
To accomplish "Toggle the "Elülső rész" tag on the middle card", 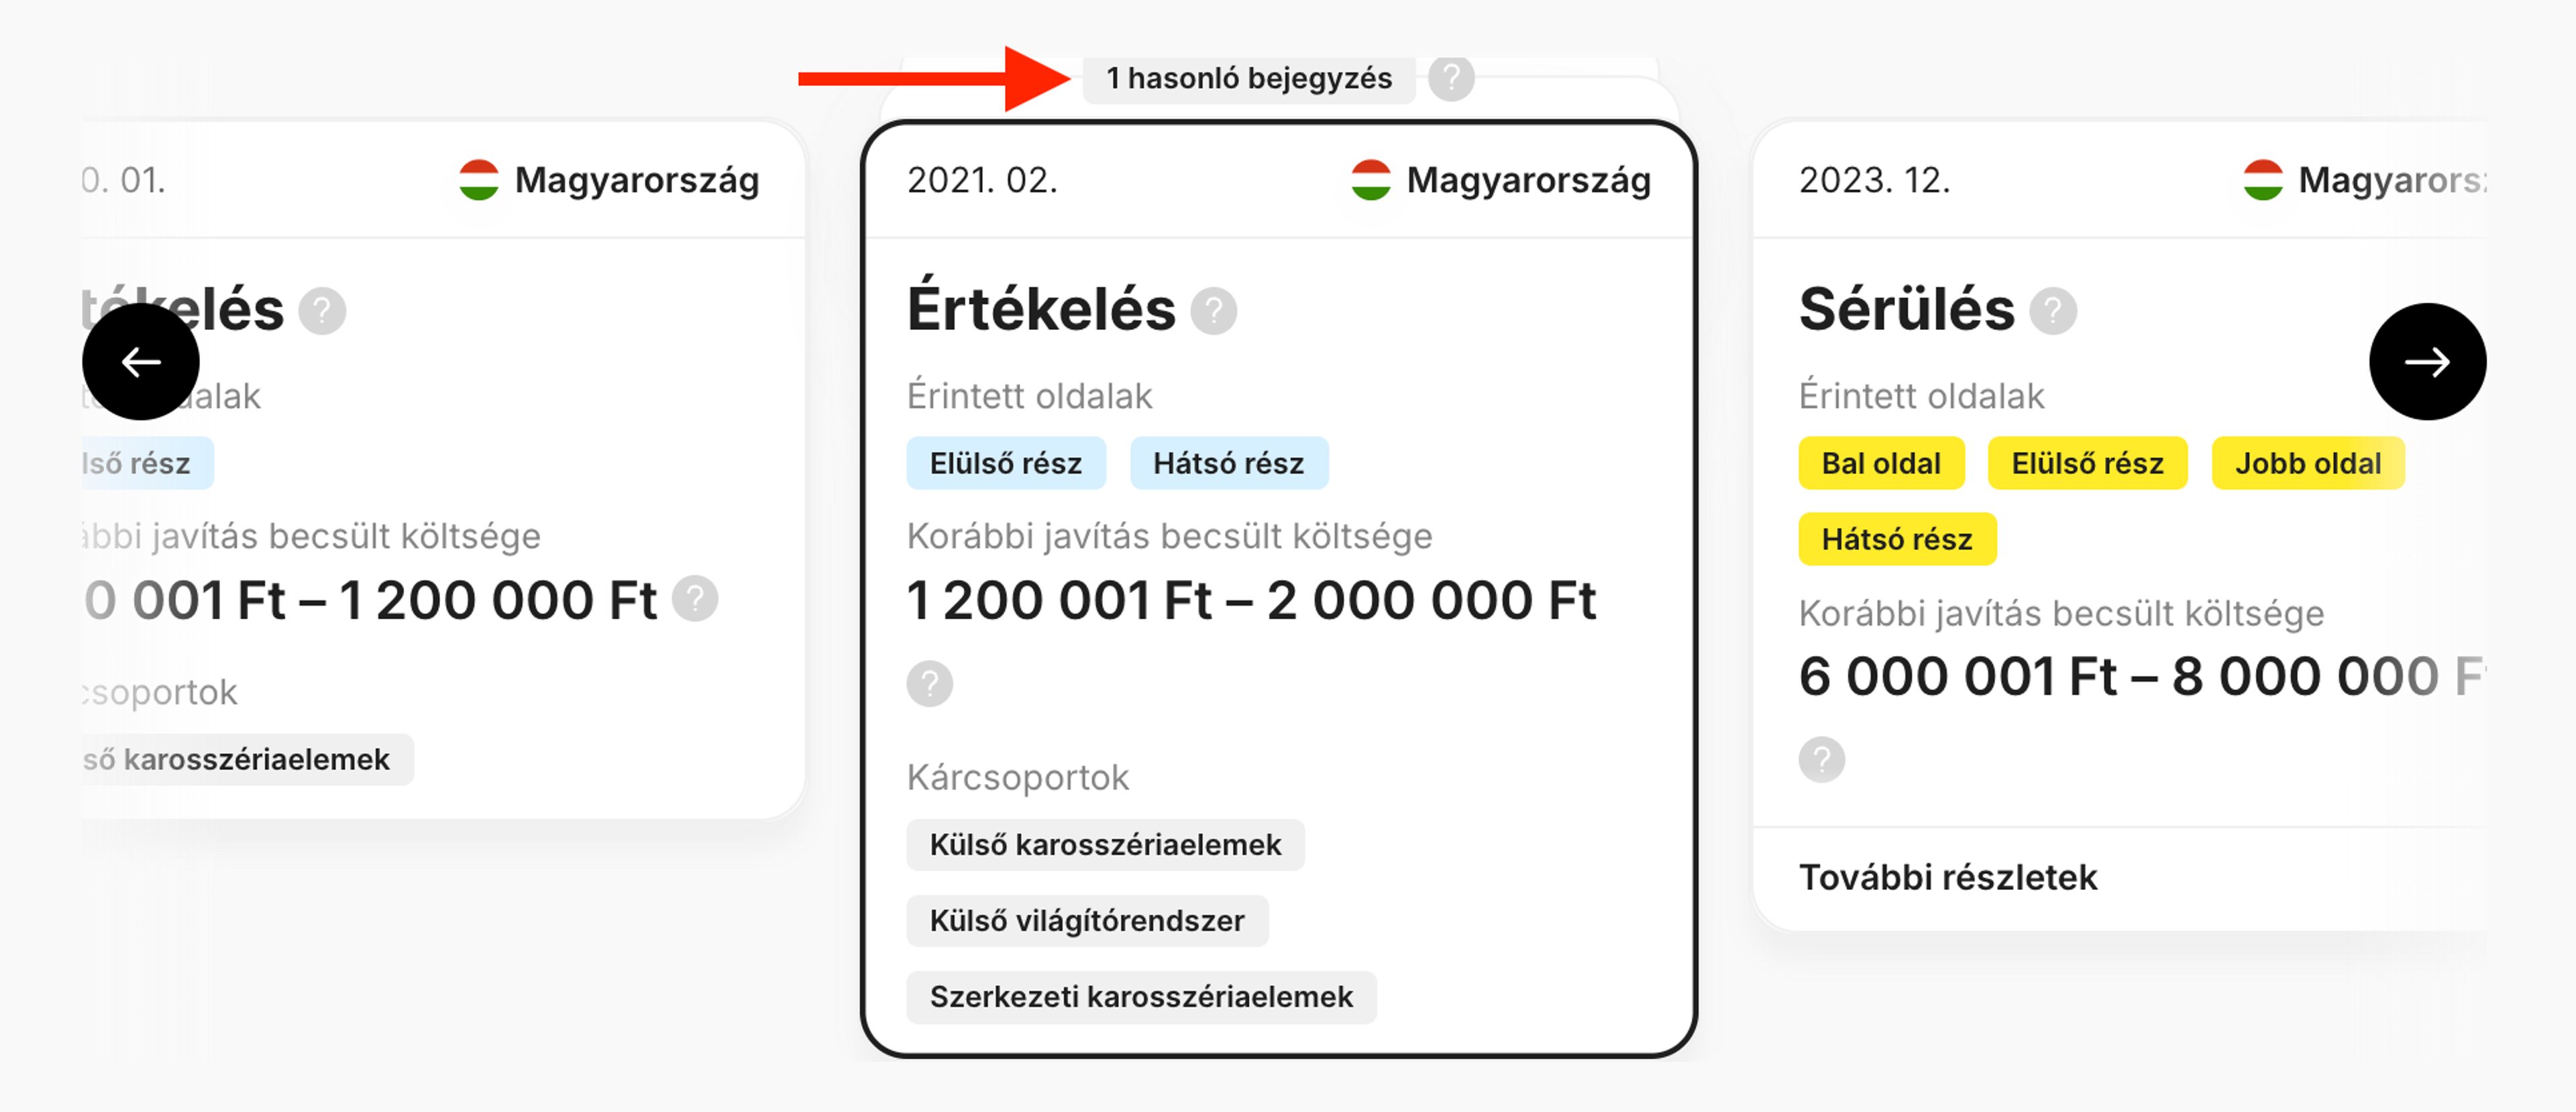I will pos(1006,462).
